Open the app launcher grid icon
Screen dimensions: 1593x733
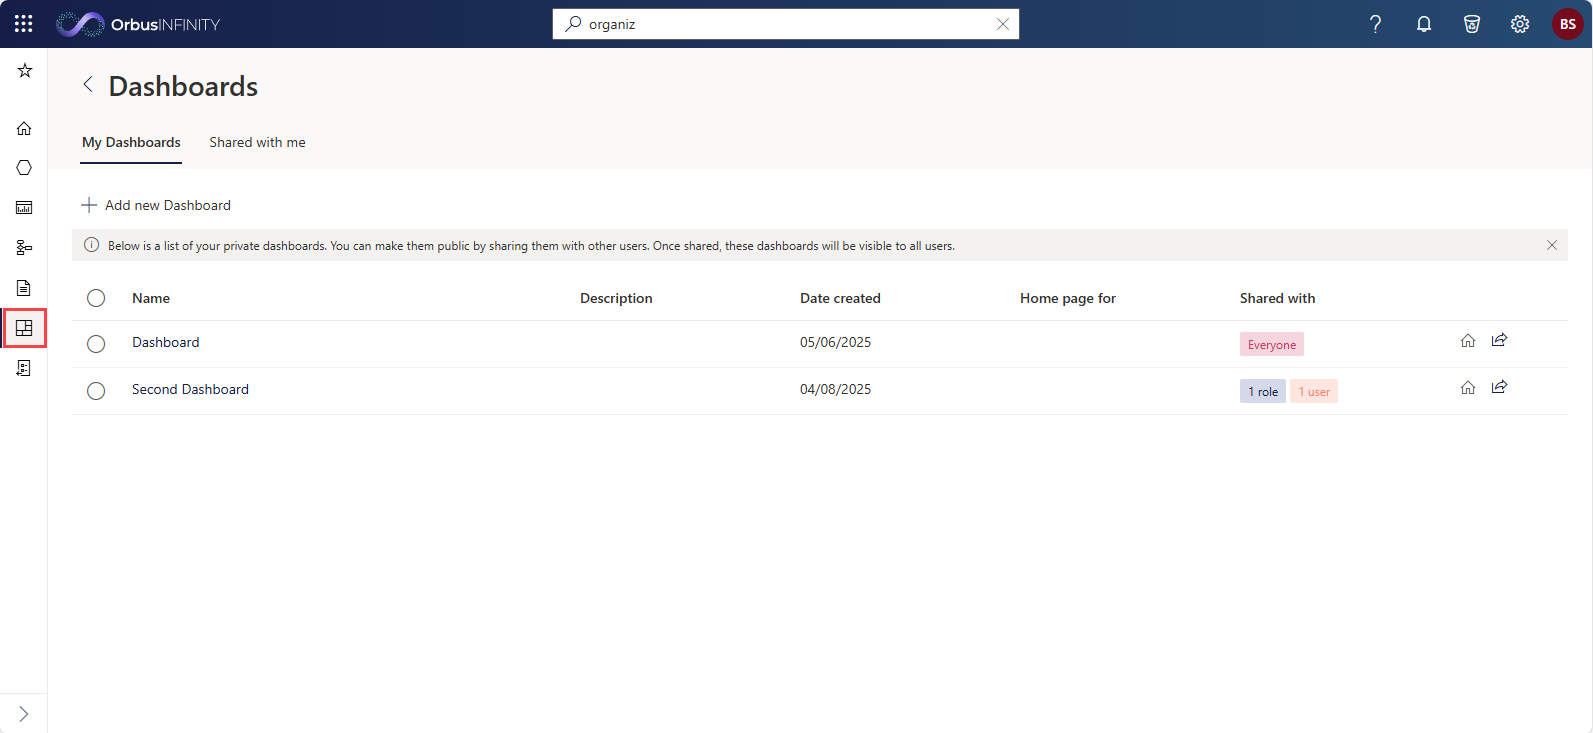point(24,24)
